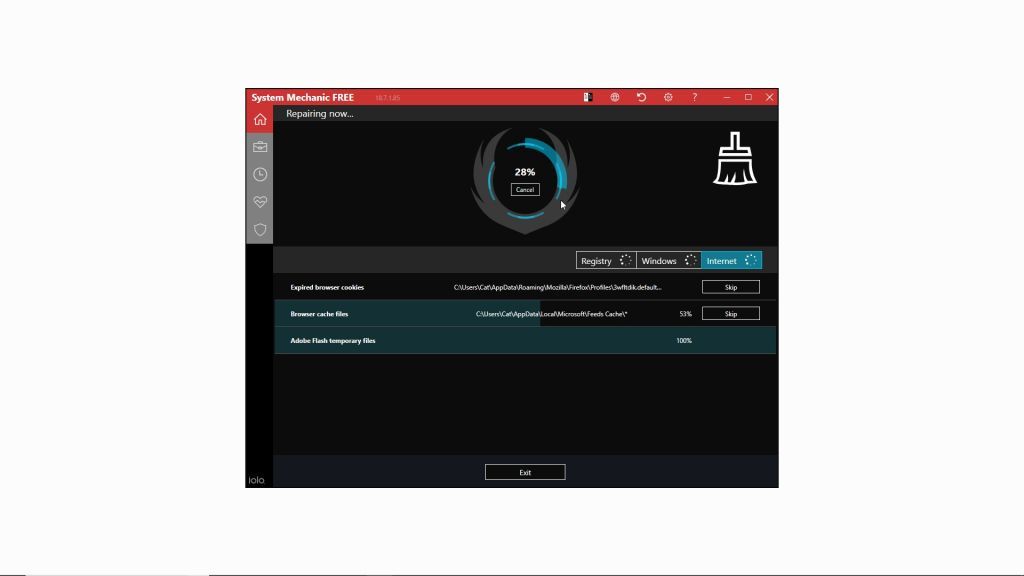Click the Firefox Profiles path text
The image size is (1024, 576).
[x=558, y=287]
